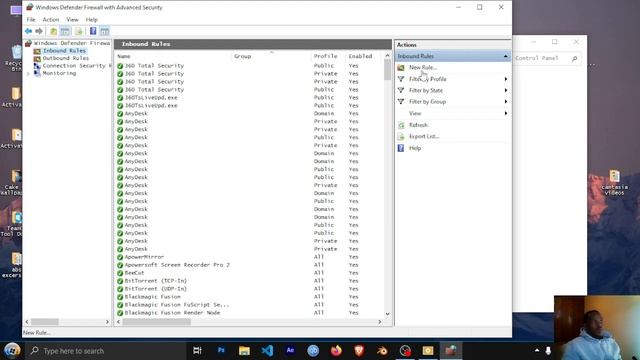Select the BeeCut rule
Screen dimensions: 640x360
(x=134, y=273)
